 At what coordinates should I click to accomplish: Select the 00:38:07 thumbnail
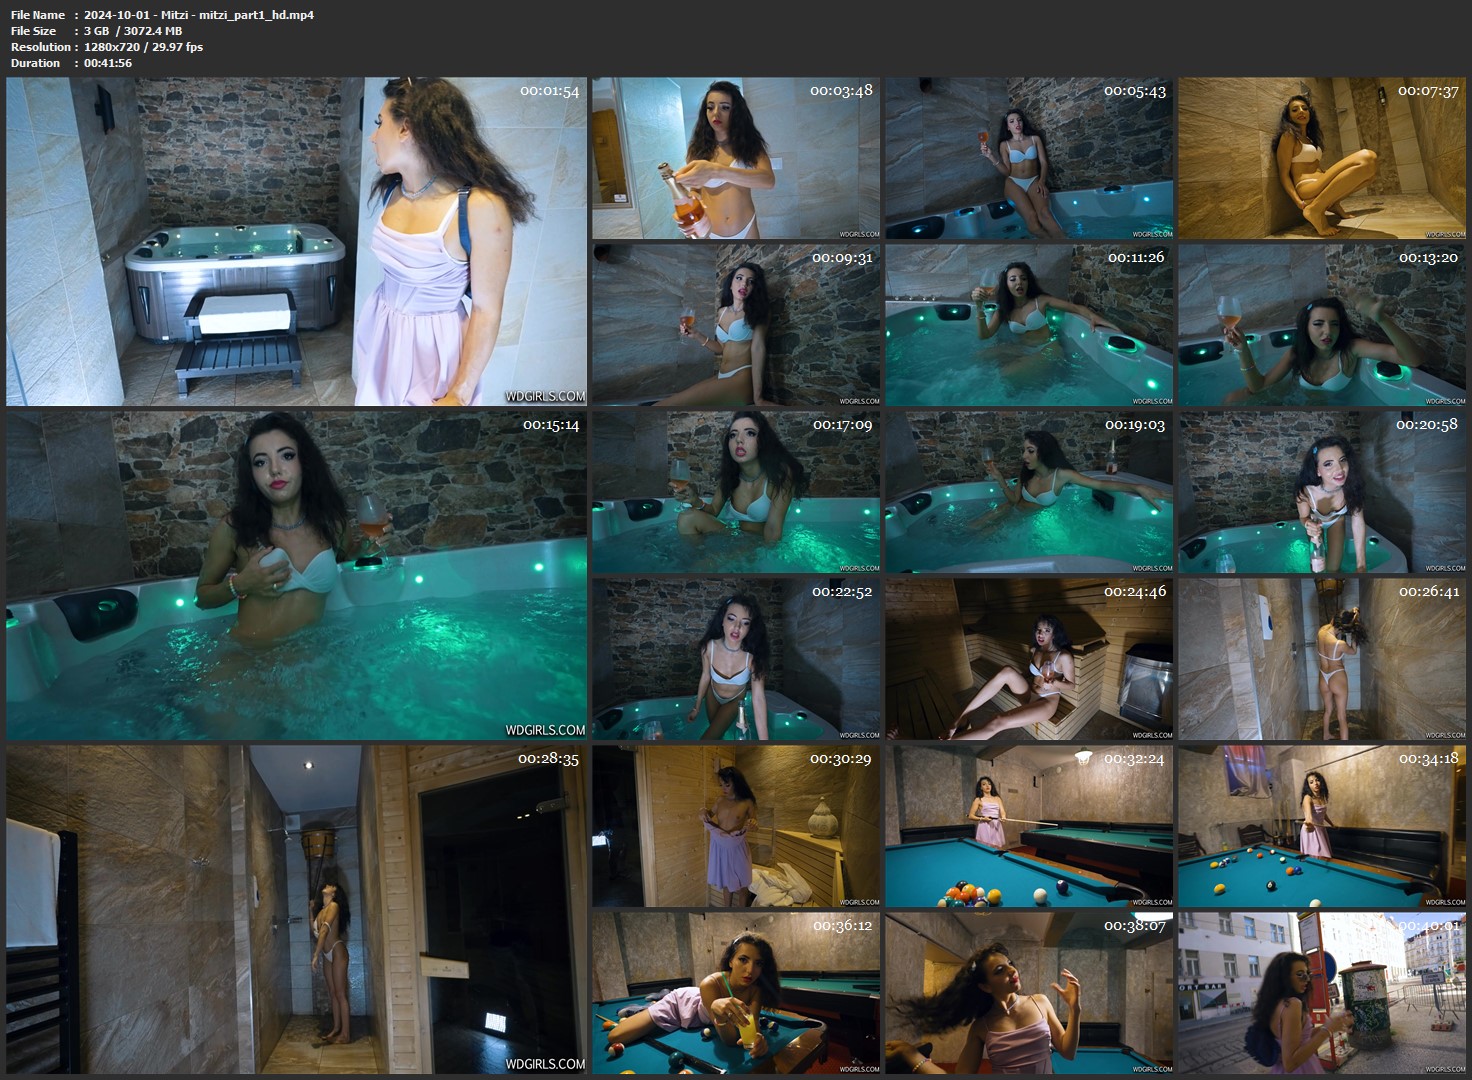[1028, 993]
